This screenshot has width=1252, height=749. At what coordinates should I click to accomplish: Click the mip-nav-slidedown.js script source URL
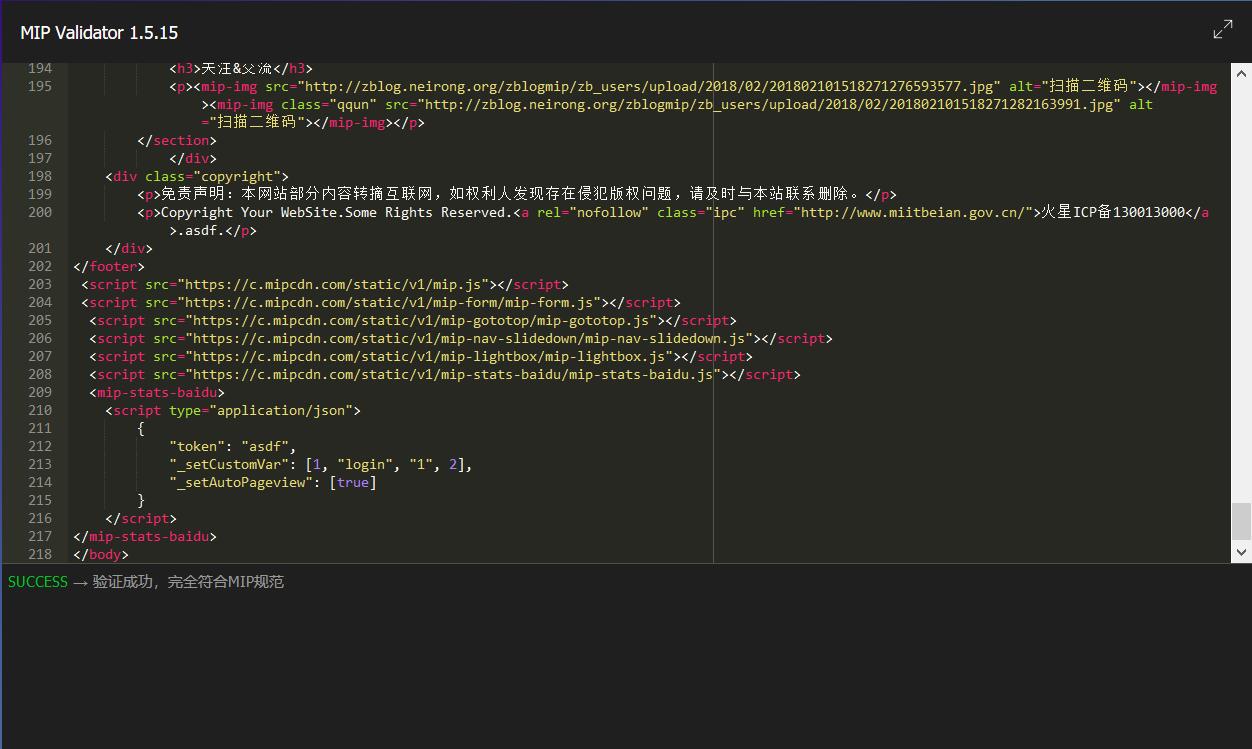coord(469,339)
